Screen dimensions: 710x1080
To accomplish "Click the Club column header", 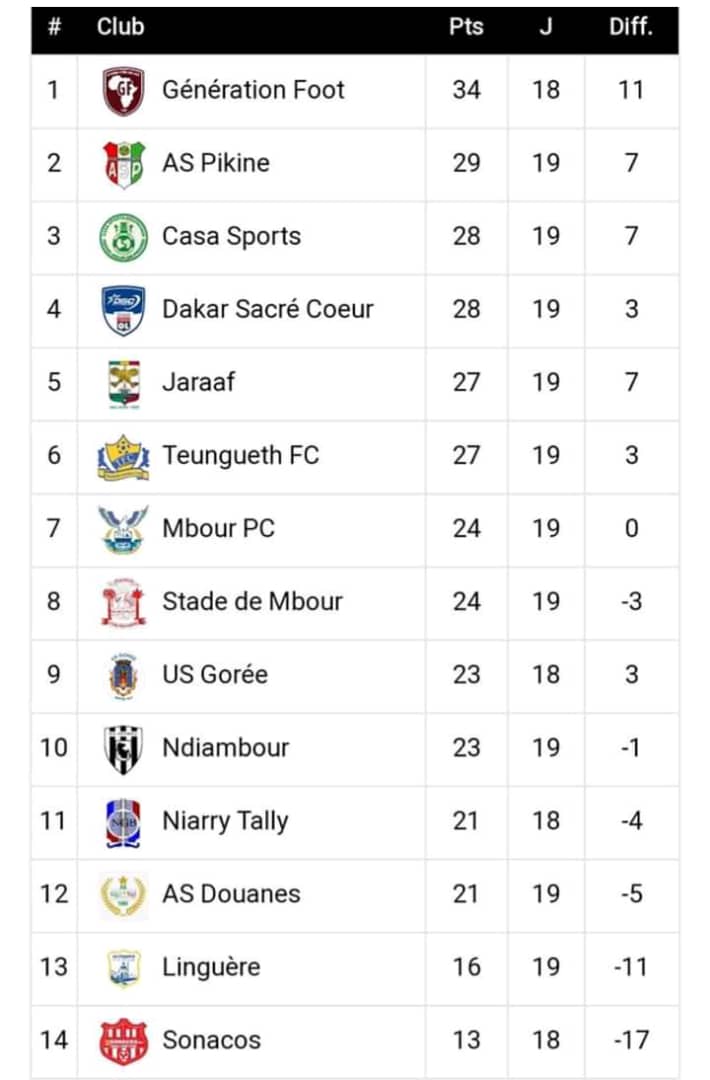I will click(120, 27).
